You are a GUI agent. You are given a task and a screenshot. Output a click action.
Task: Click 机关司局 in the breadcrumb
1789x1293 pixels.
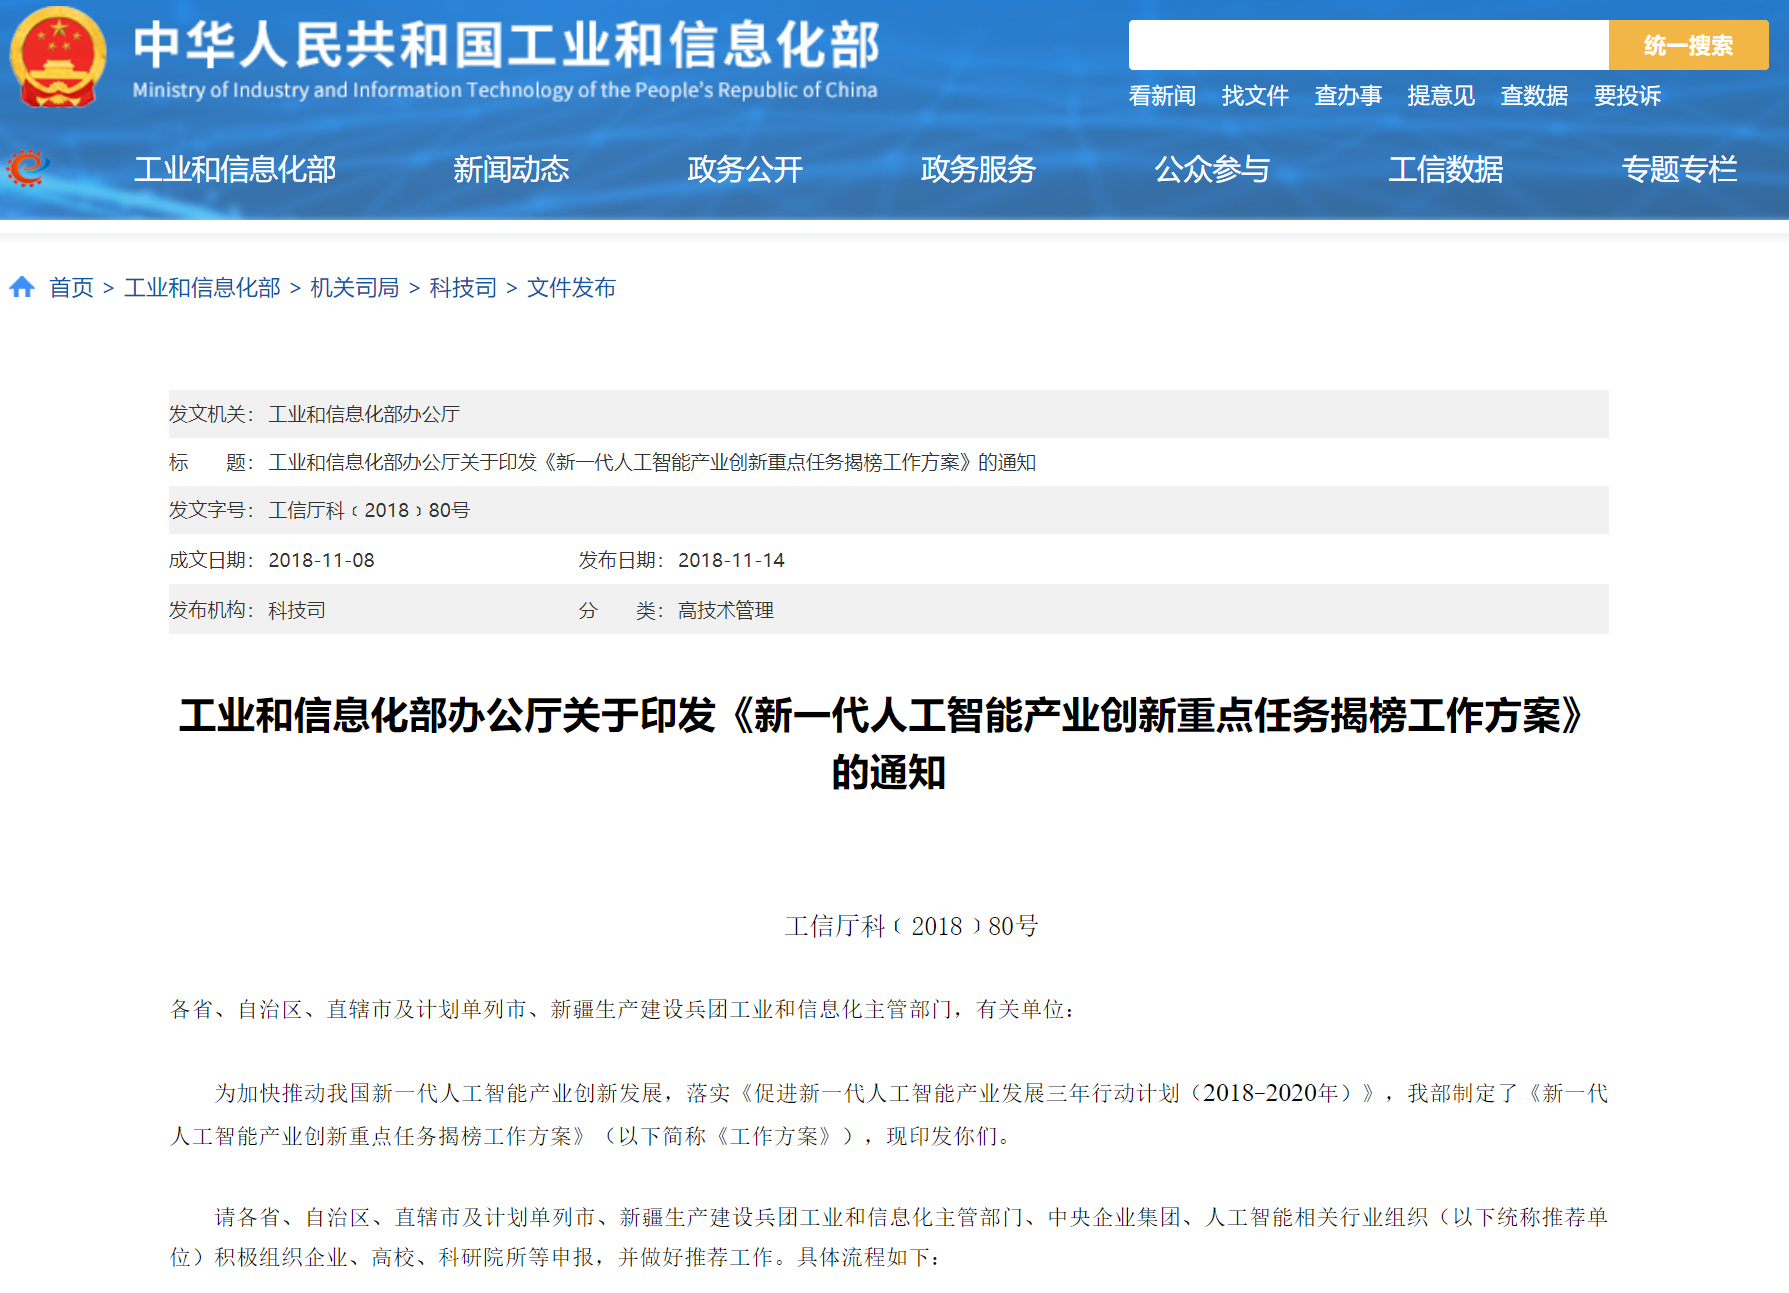point(354,288)
